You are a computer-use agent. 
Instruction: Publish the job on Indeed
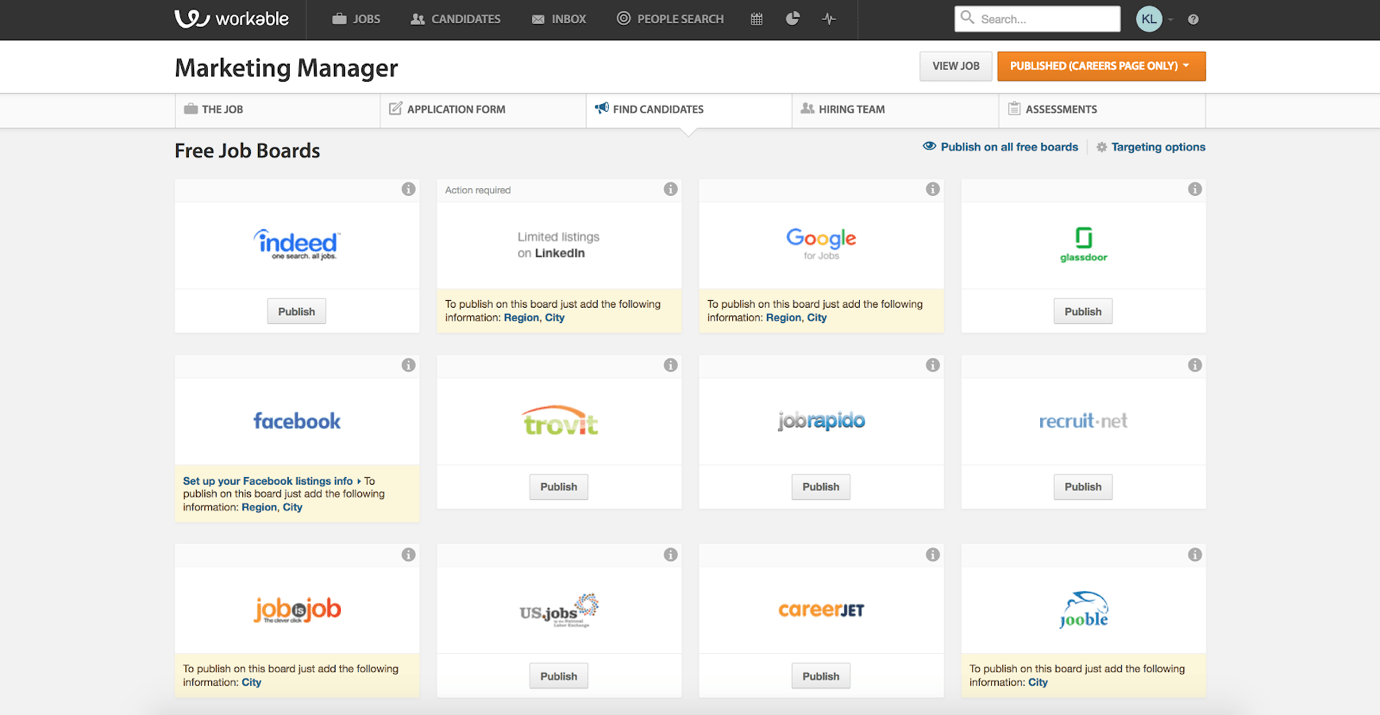(297, 312)
